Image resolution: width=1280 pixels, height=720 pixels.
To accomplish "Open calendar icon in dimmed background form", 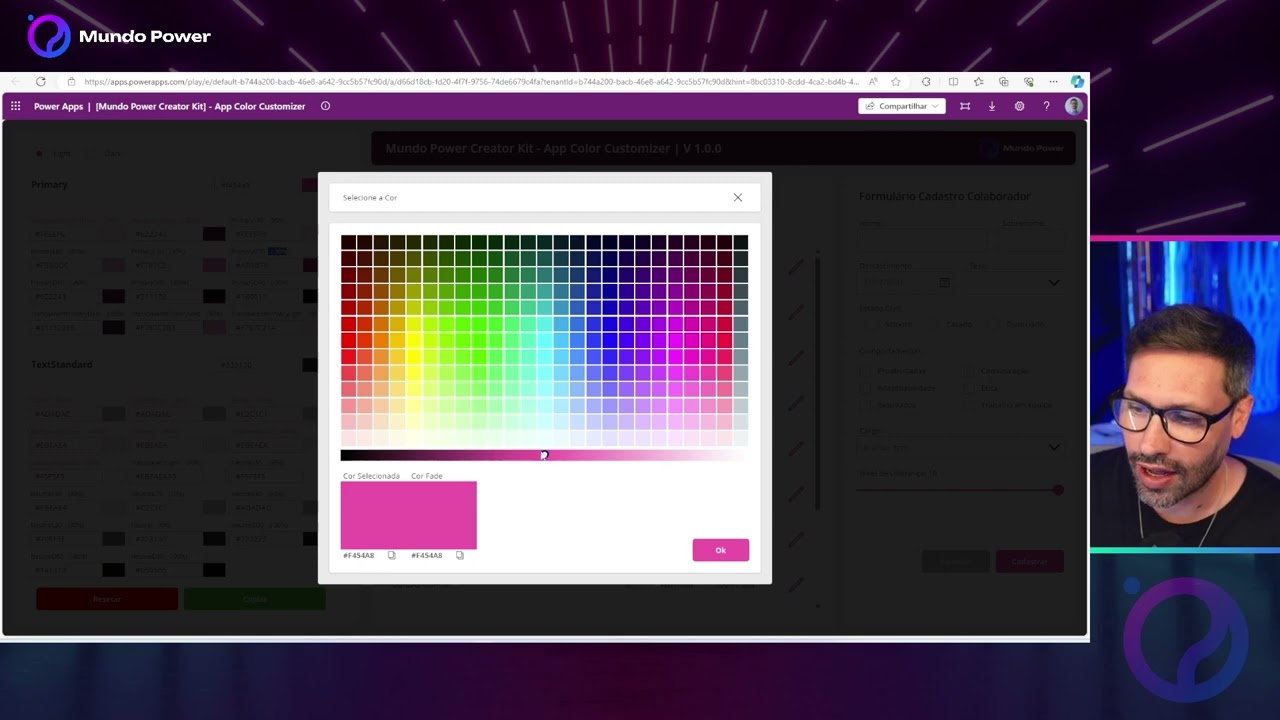I will [x=944, y=283].
